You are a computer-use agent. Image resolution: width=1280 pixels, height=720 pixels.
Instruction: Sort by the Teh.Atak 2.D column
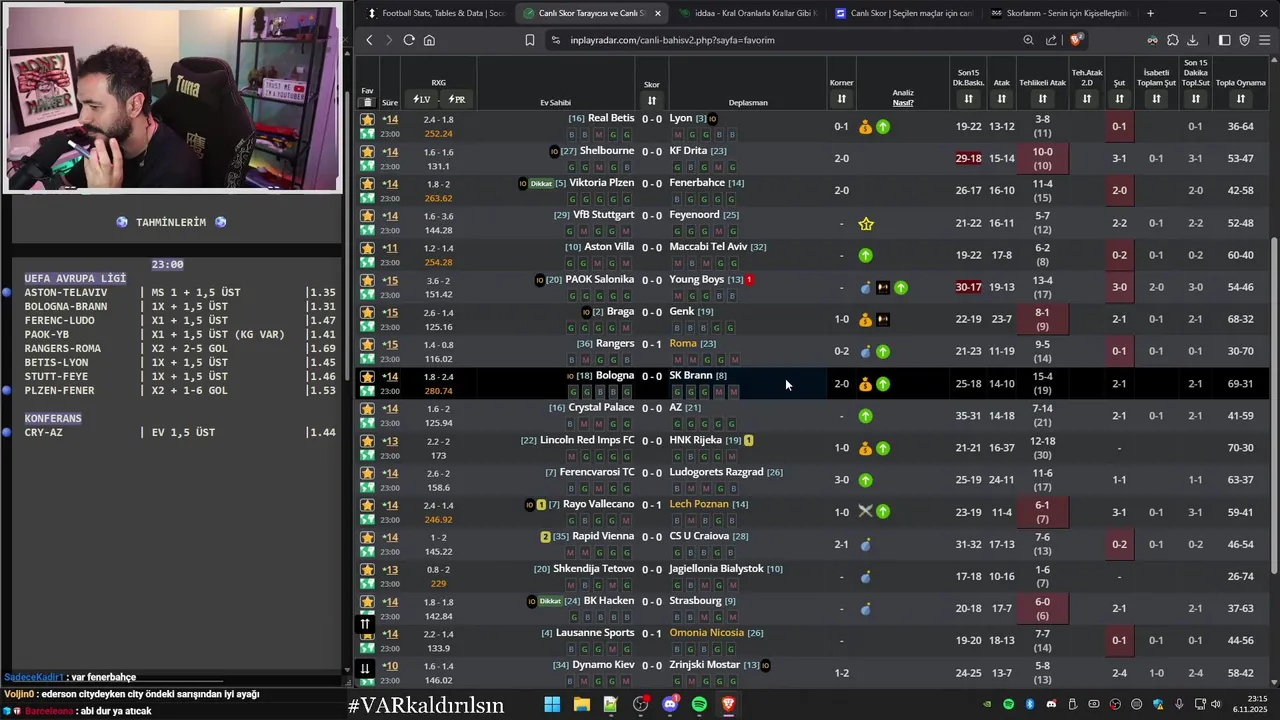pos(1087,99)
